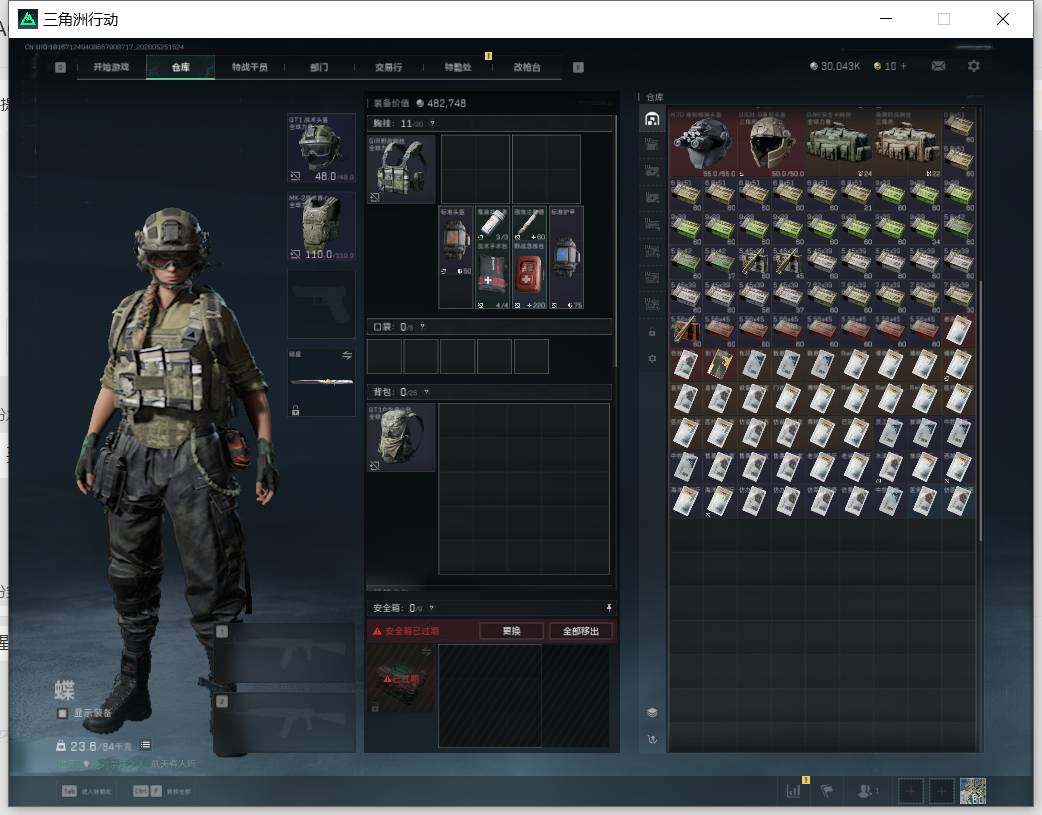Click the warehouse scrollbar thumb

[x=980, y=409]
